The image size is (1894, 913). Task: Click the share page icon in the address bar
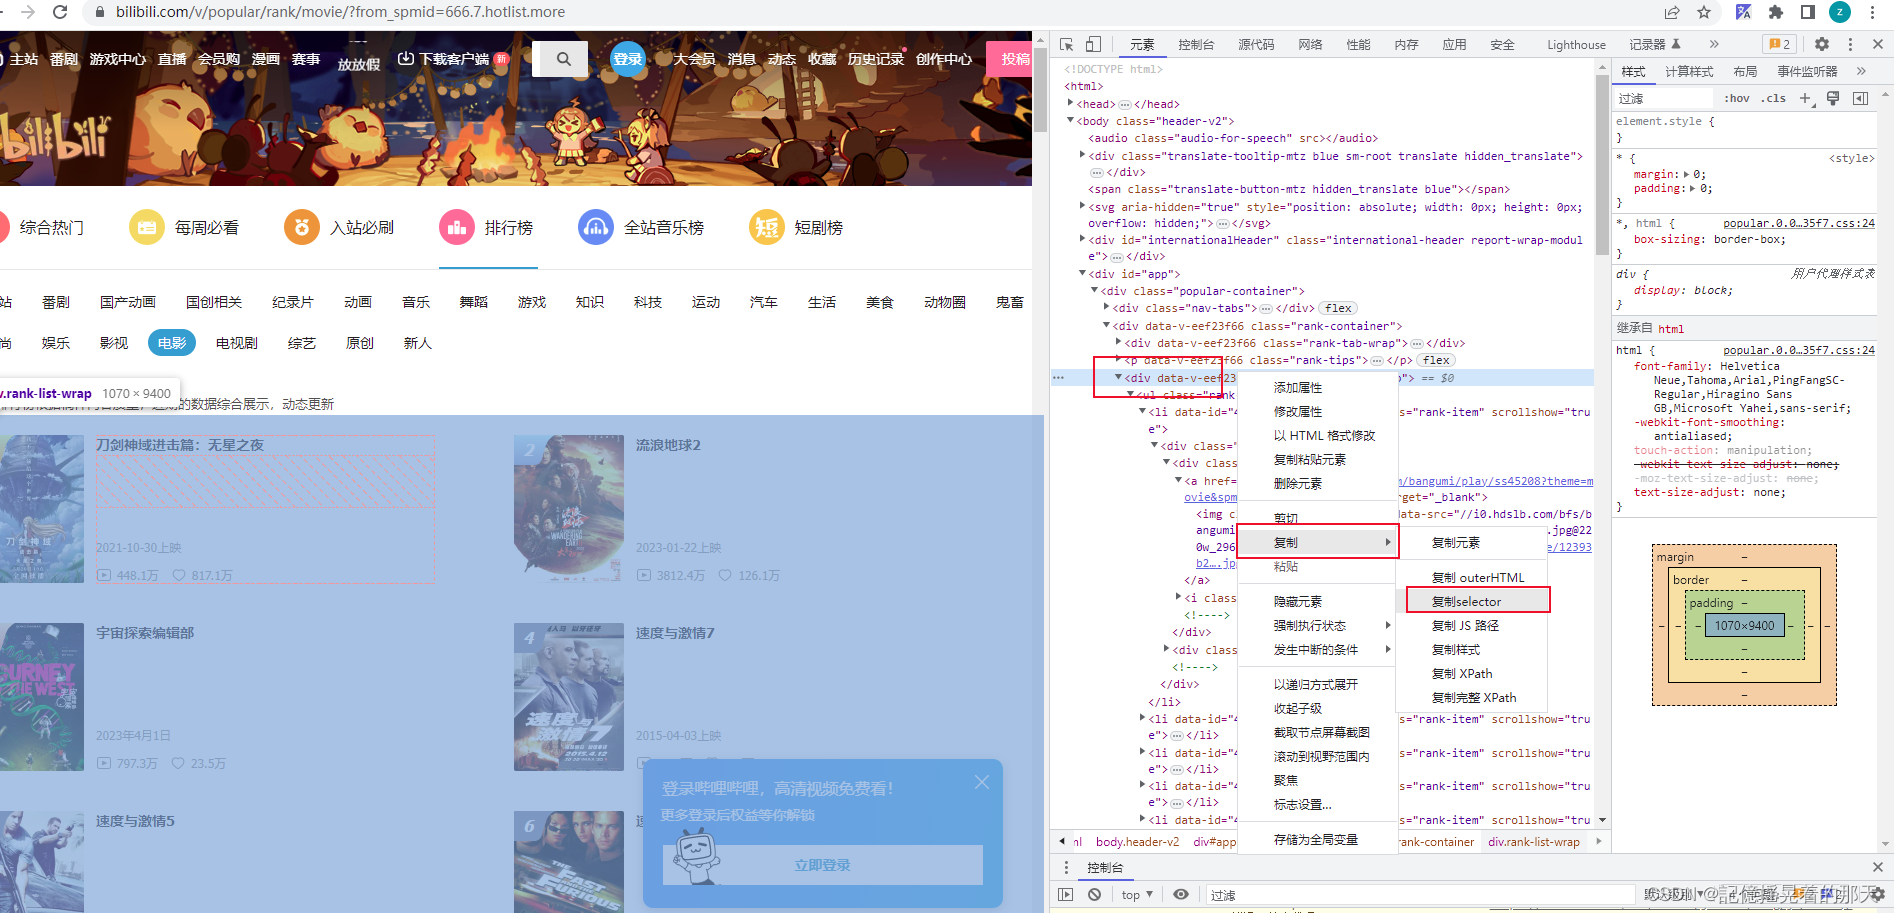1672,12
